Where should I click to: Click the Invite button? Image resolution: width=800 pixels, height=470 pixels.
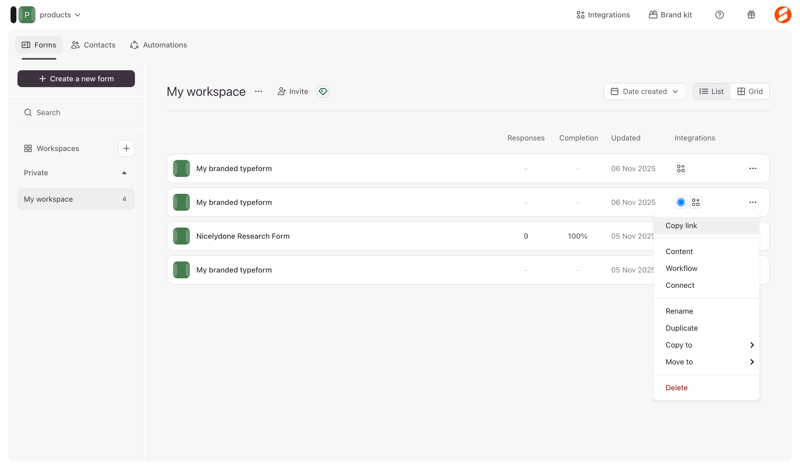pos(293,91)
